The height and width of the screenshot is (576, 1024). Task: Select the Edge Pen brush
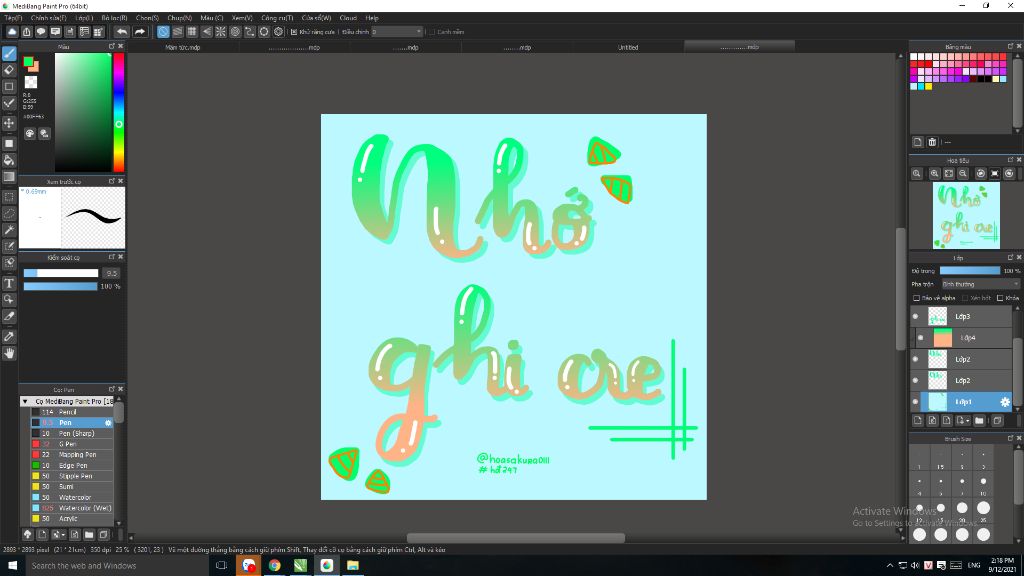[x=72, y=466]
